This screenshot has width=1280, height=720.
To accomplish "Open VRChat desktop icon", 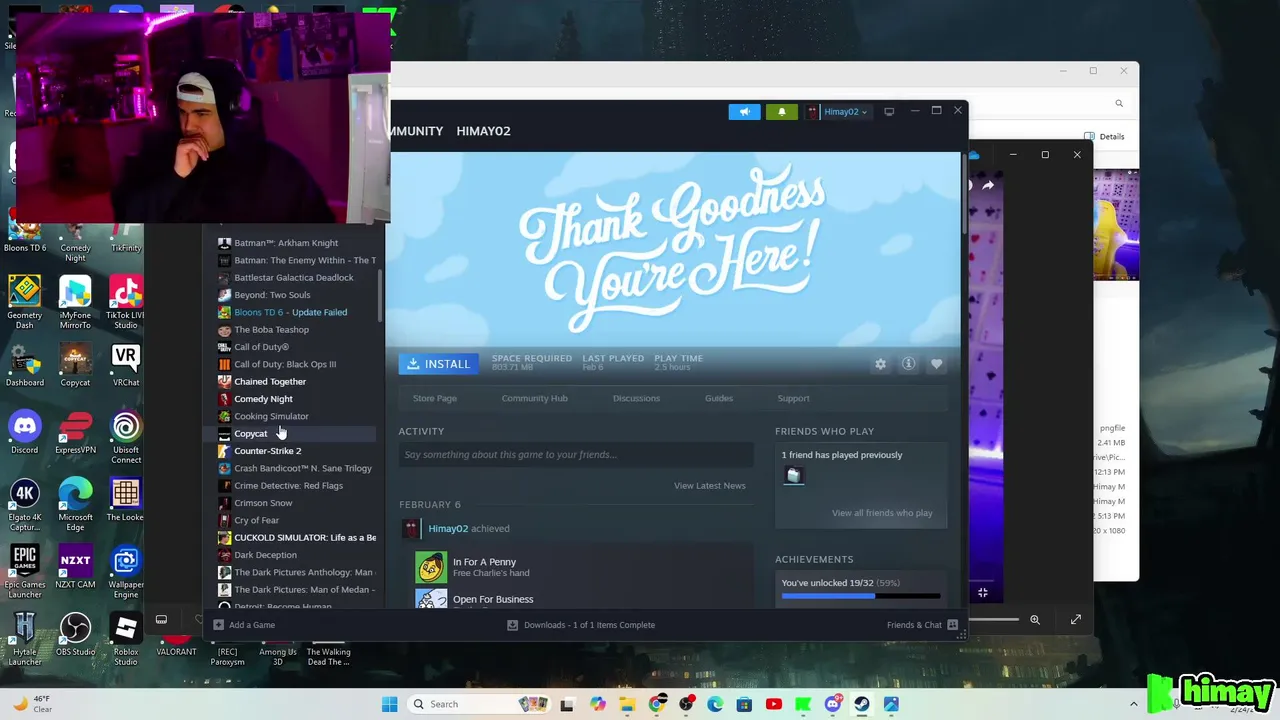I will (x=126, y=365).
